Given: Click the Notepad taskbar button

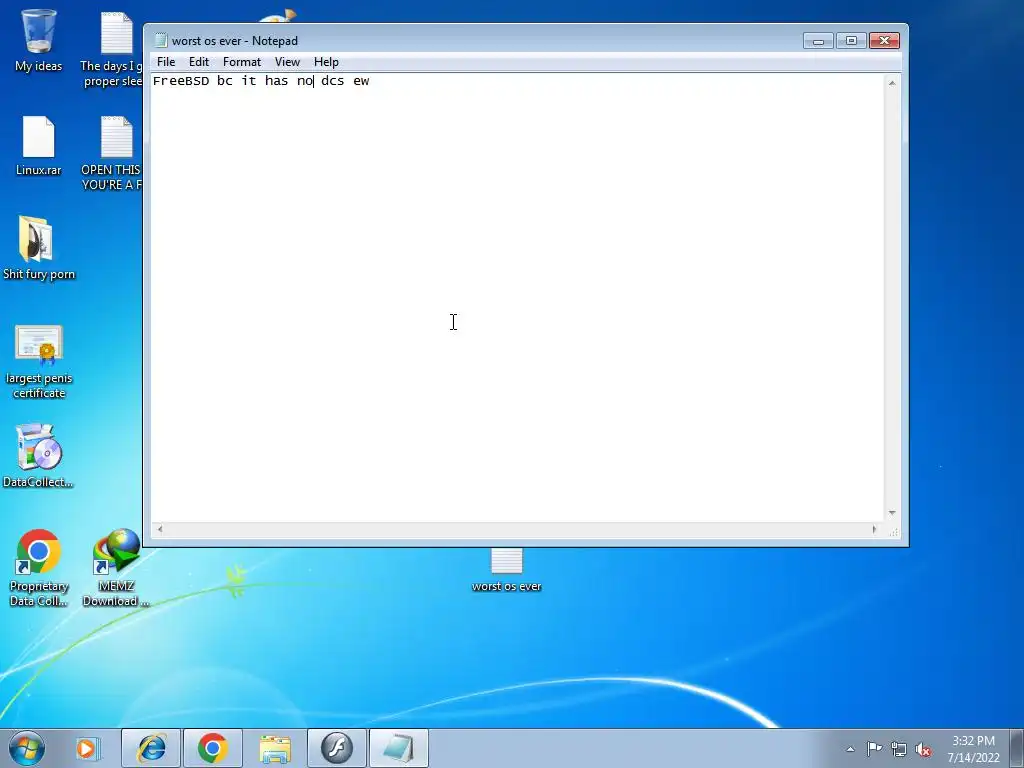Looking at the screenshot, I should point(399,748).
